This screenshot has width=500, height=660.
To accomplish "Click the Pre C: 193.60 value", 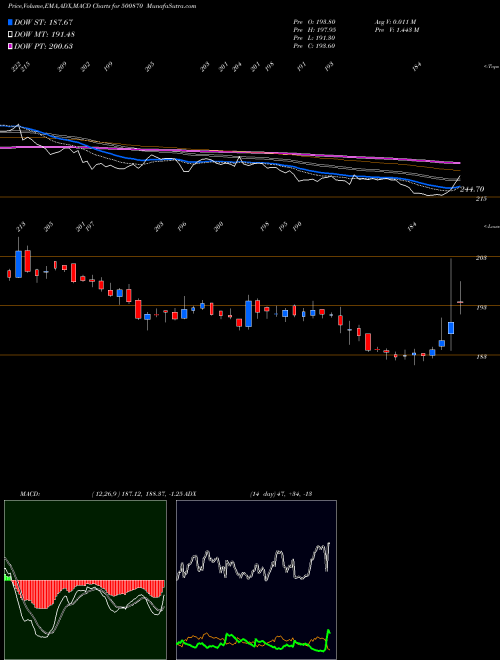I will click(314, 46).
